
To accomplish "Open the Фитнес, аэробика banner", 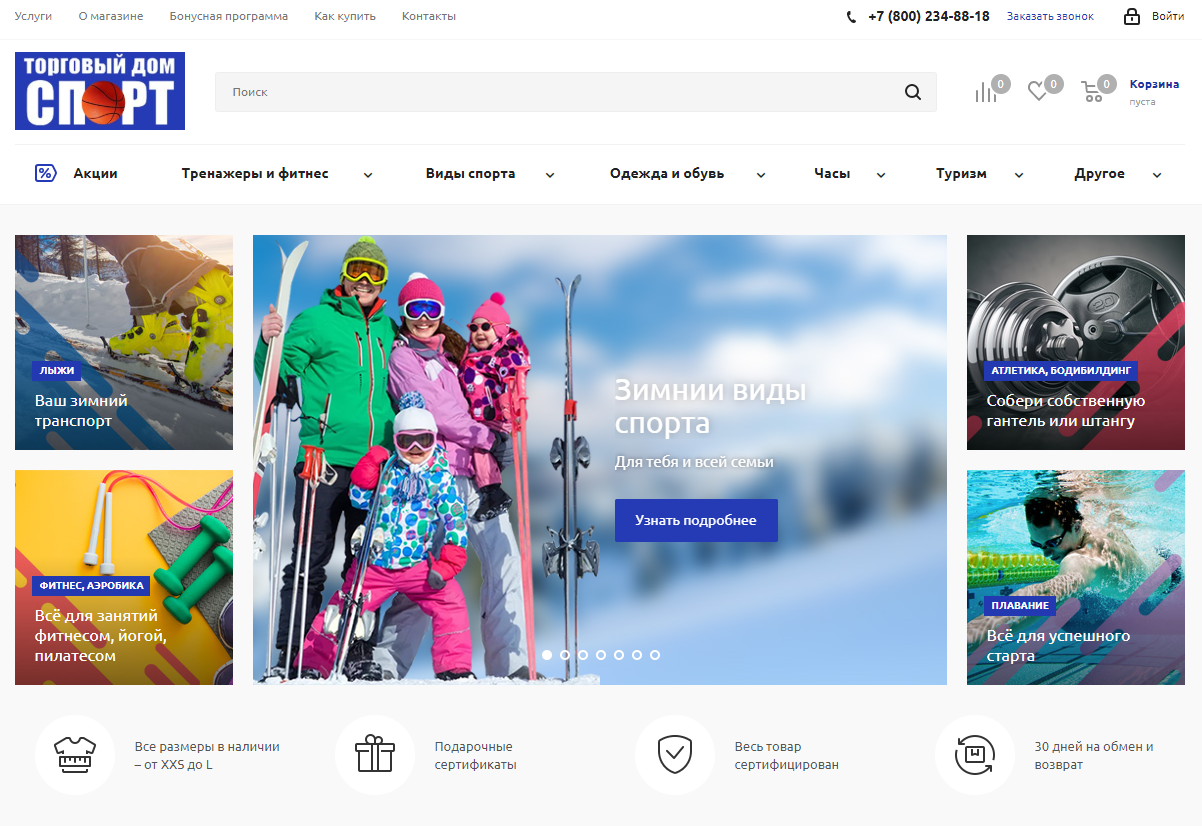I will coord(124,577).
